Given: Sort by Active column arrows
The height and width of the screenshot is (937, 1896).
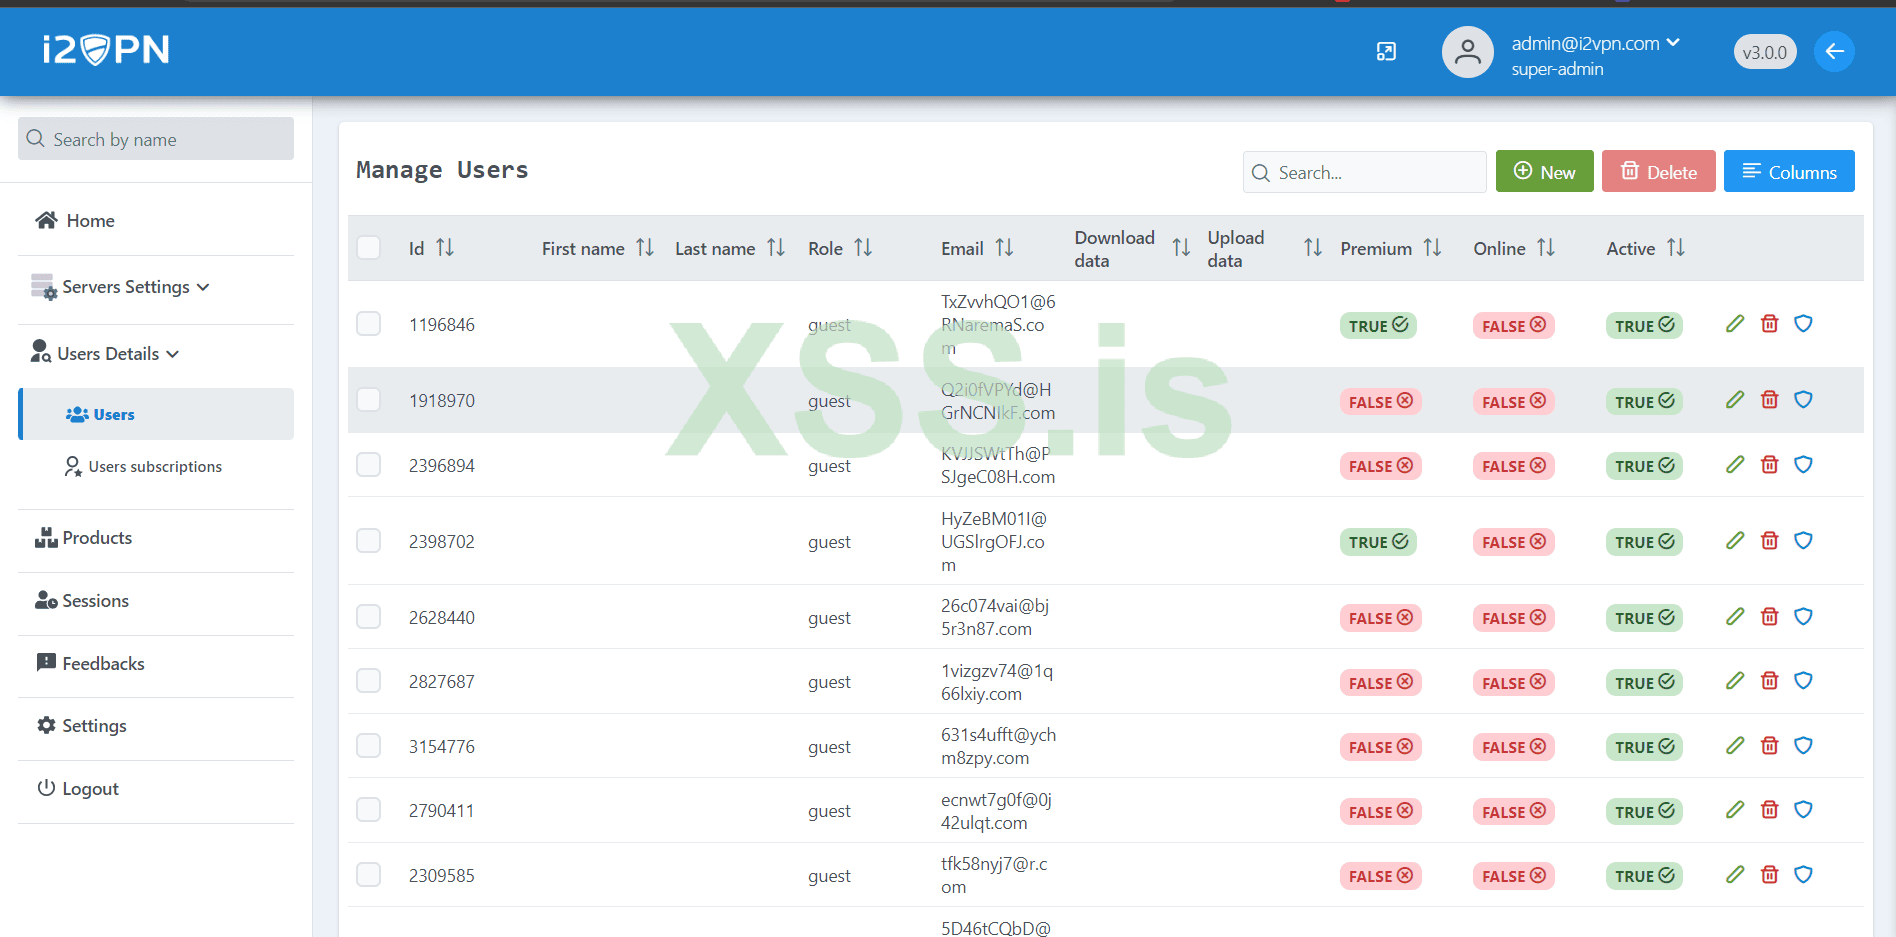Looking at the screenshot, I should coord(1676,248).
